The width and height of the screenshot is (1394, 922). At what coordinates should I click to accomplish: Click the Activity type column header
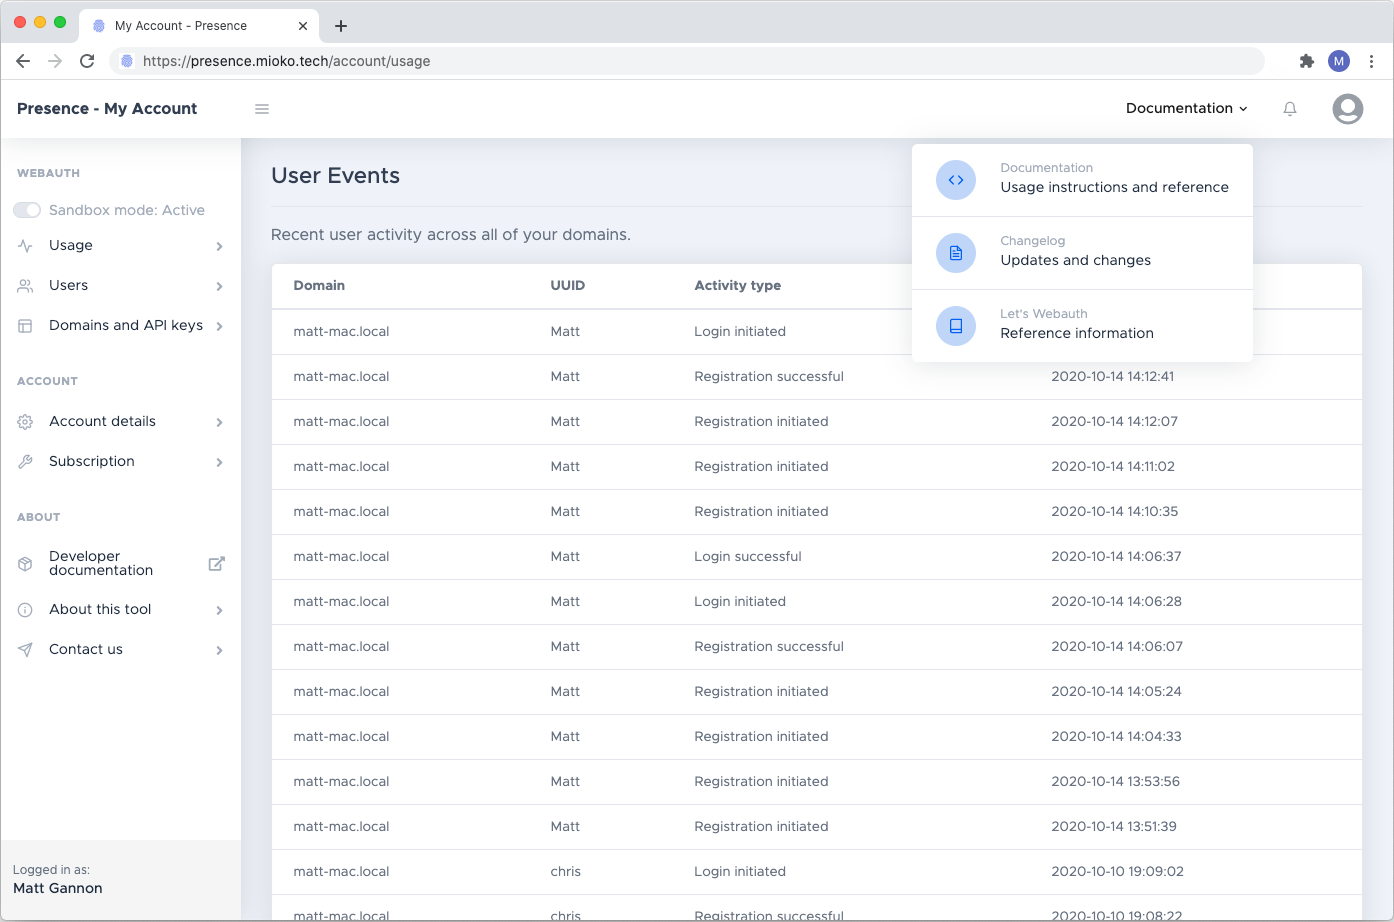(x=738, y=286)
